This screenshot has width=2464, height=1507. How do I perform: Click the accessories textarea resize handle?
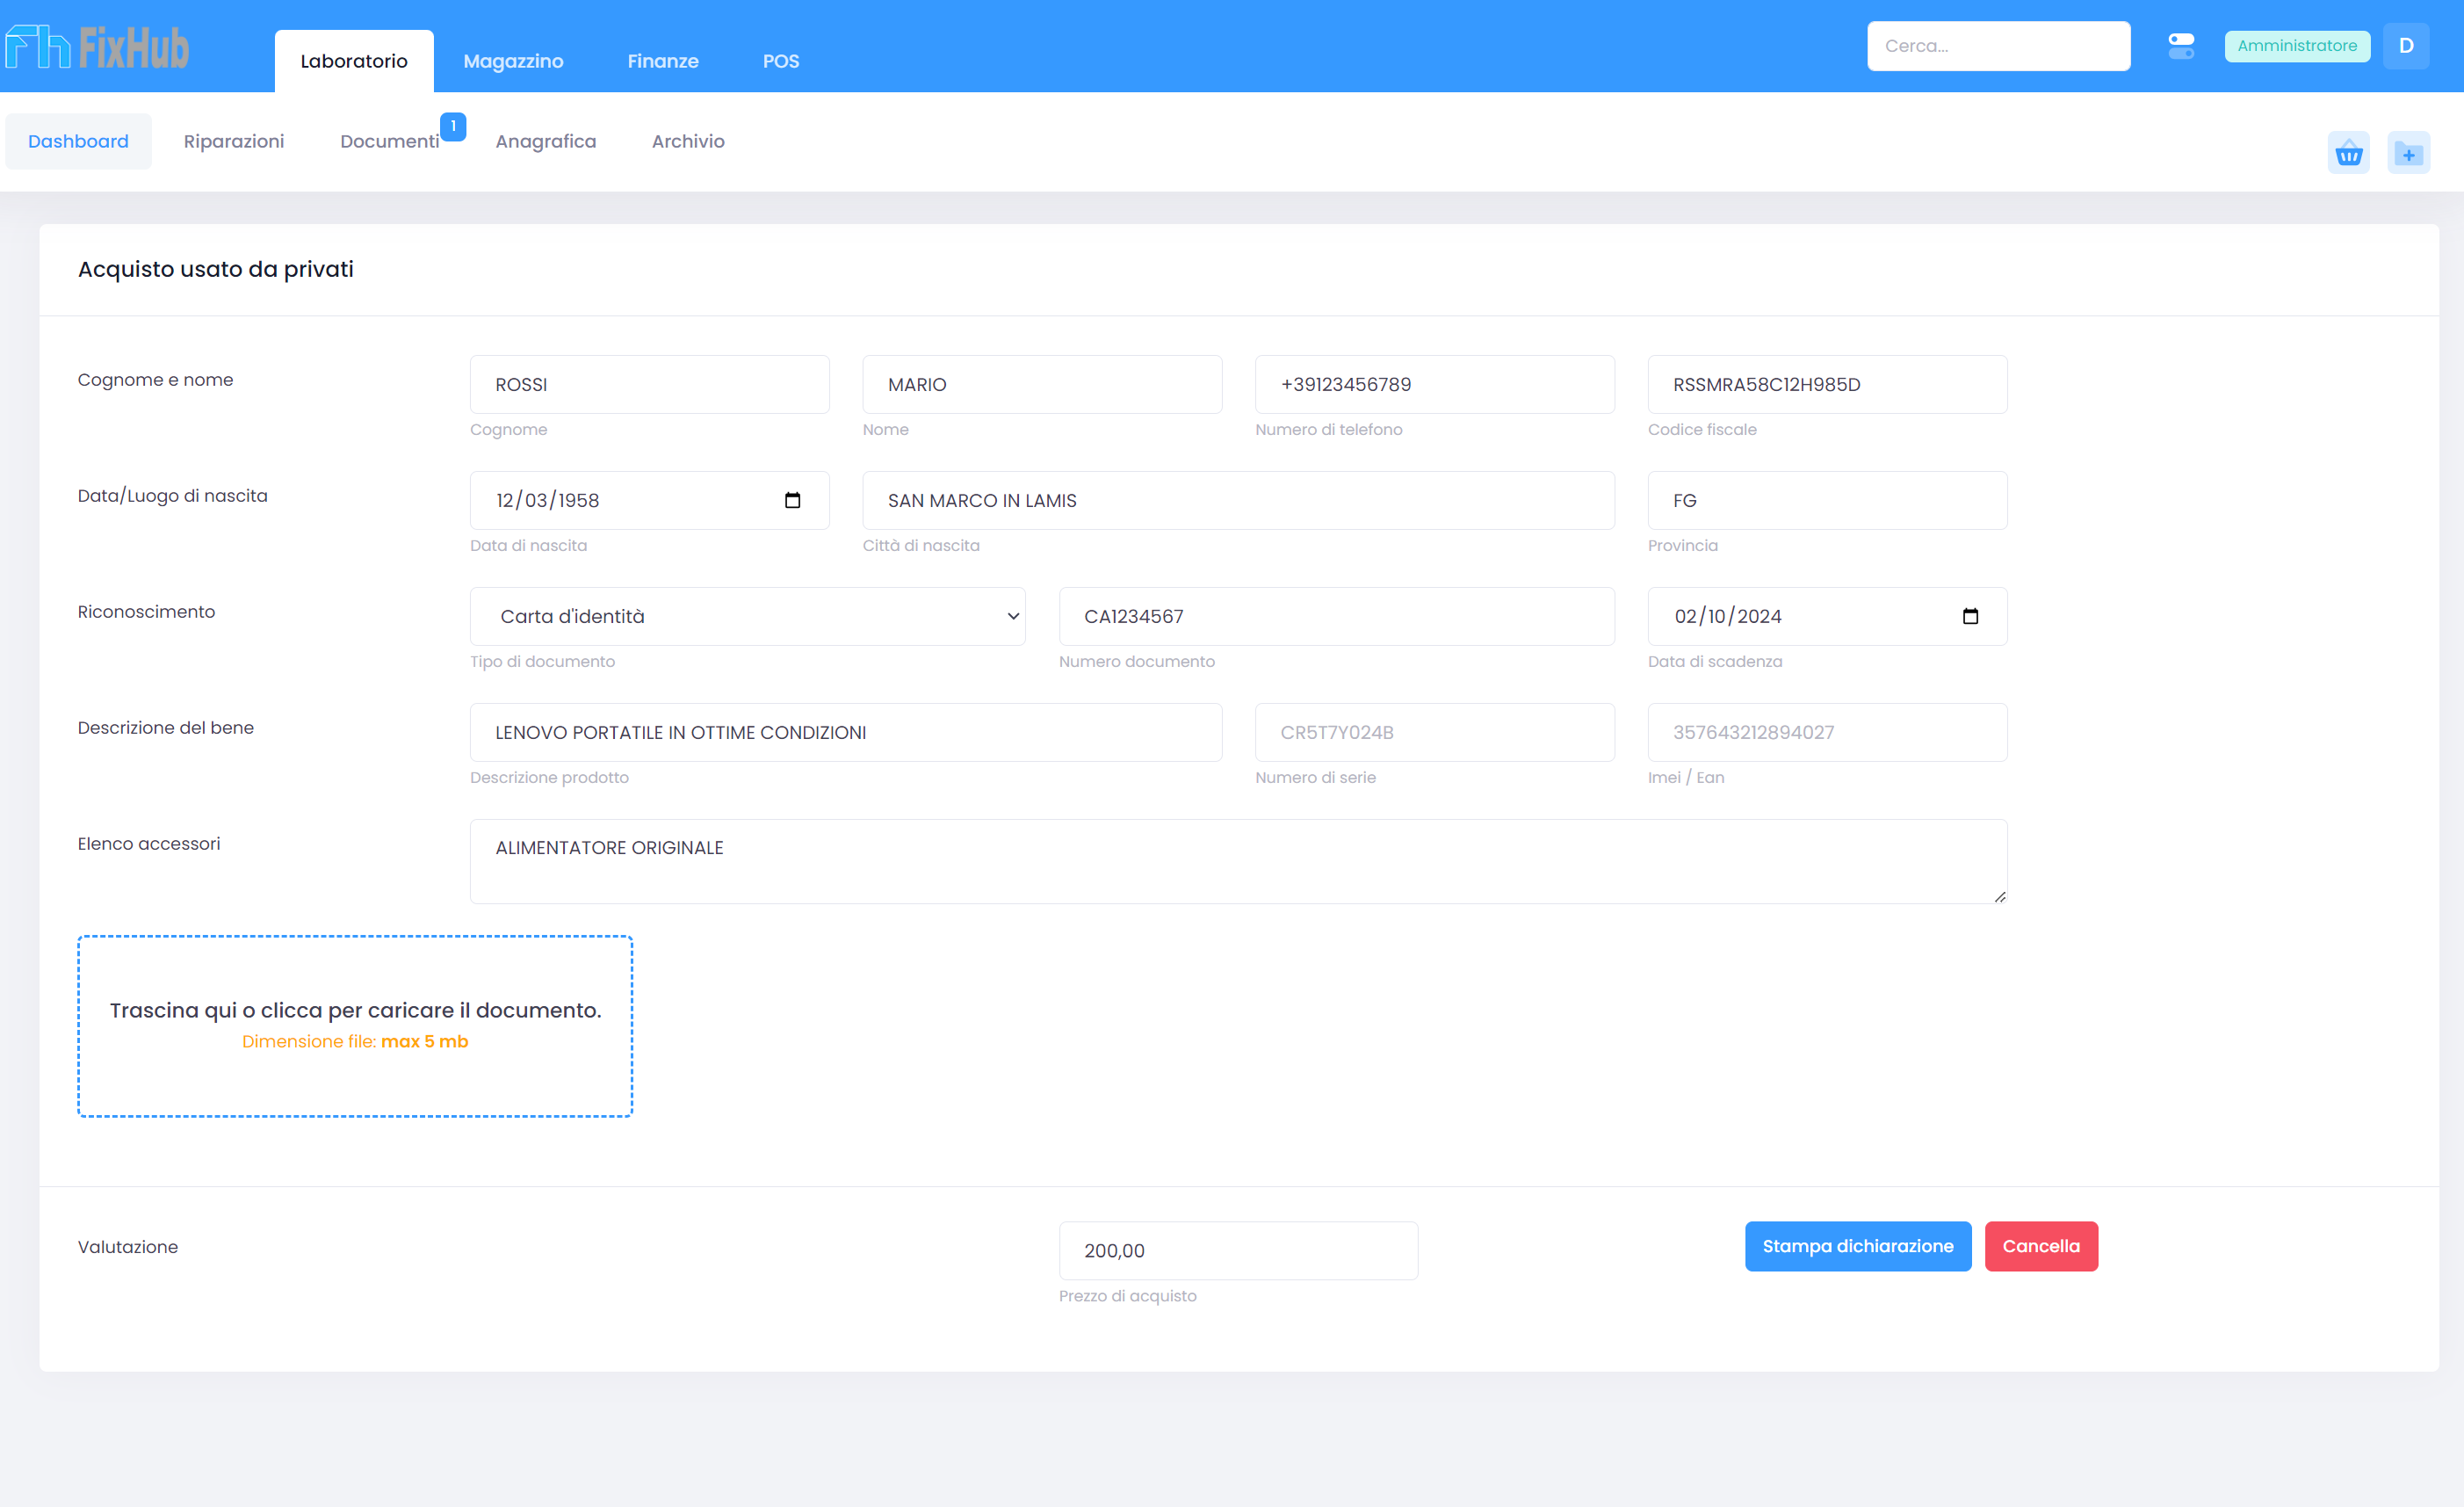pyautogui.click(x=1999, y=897)
